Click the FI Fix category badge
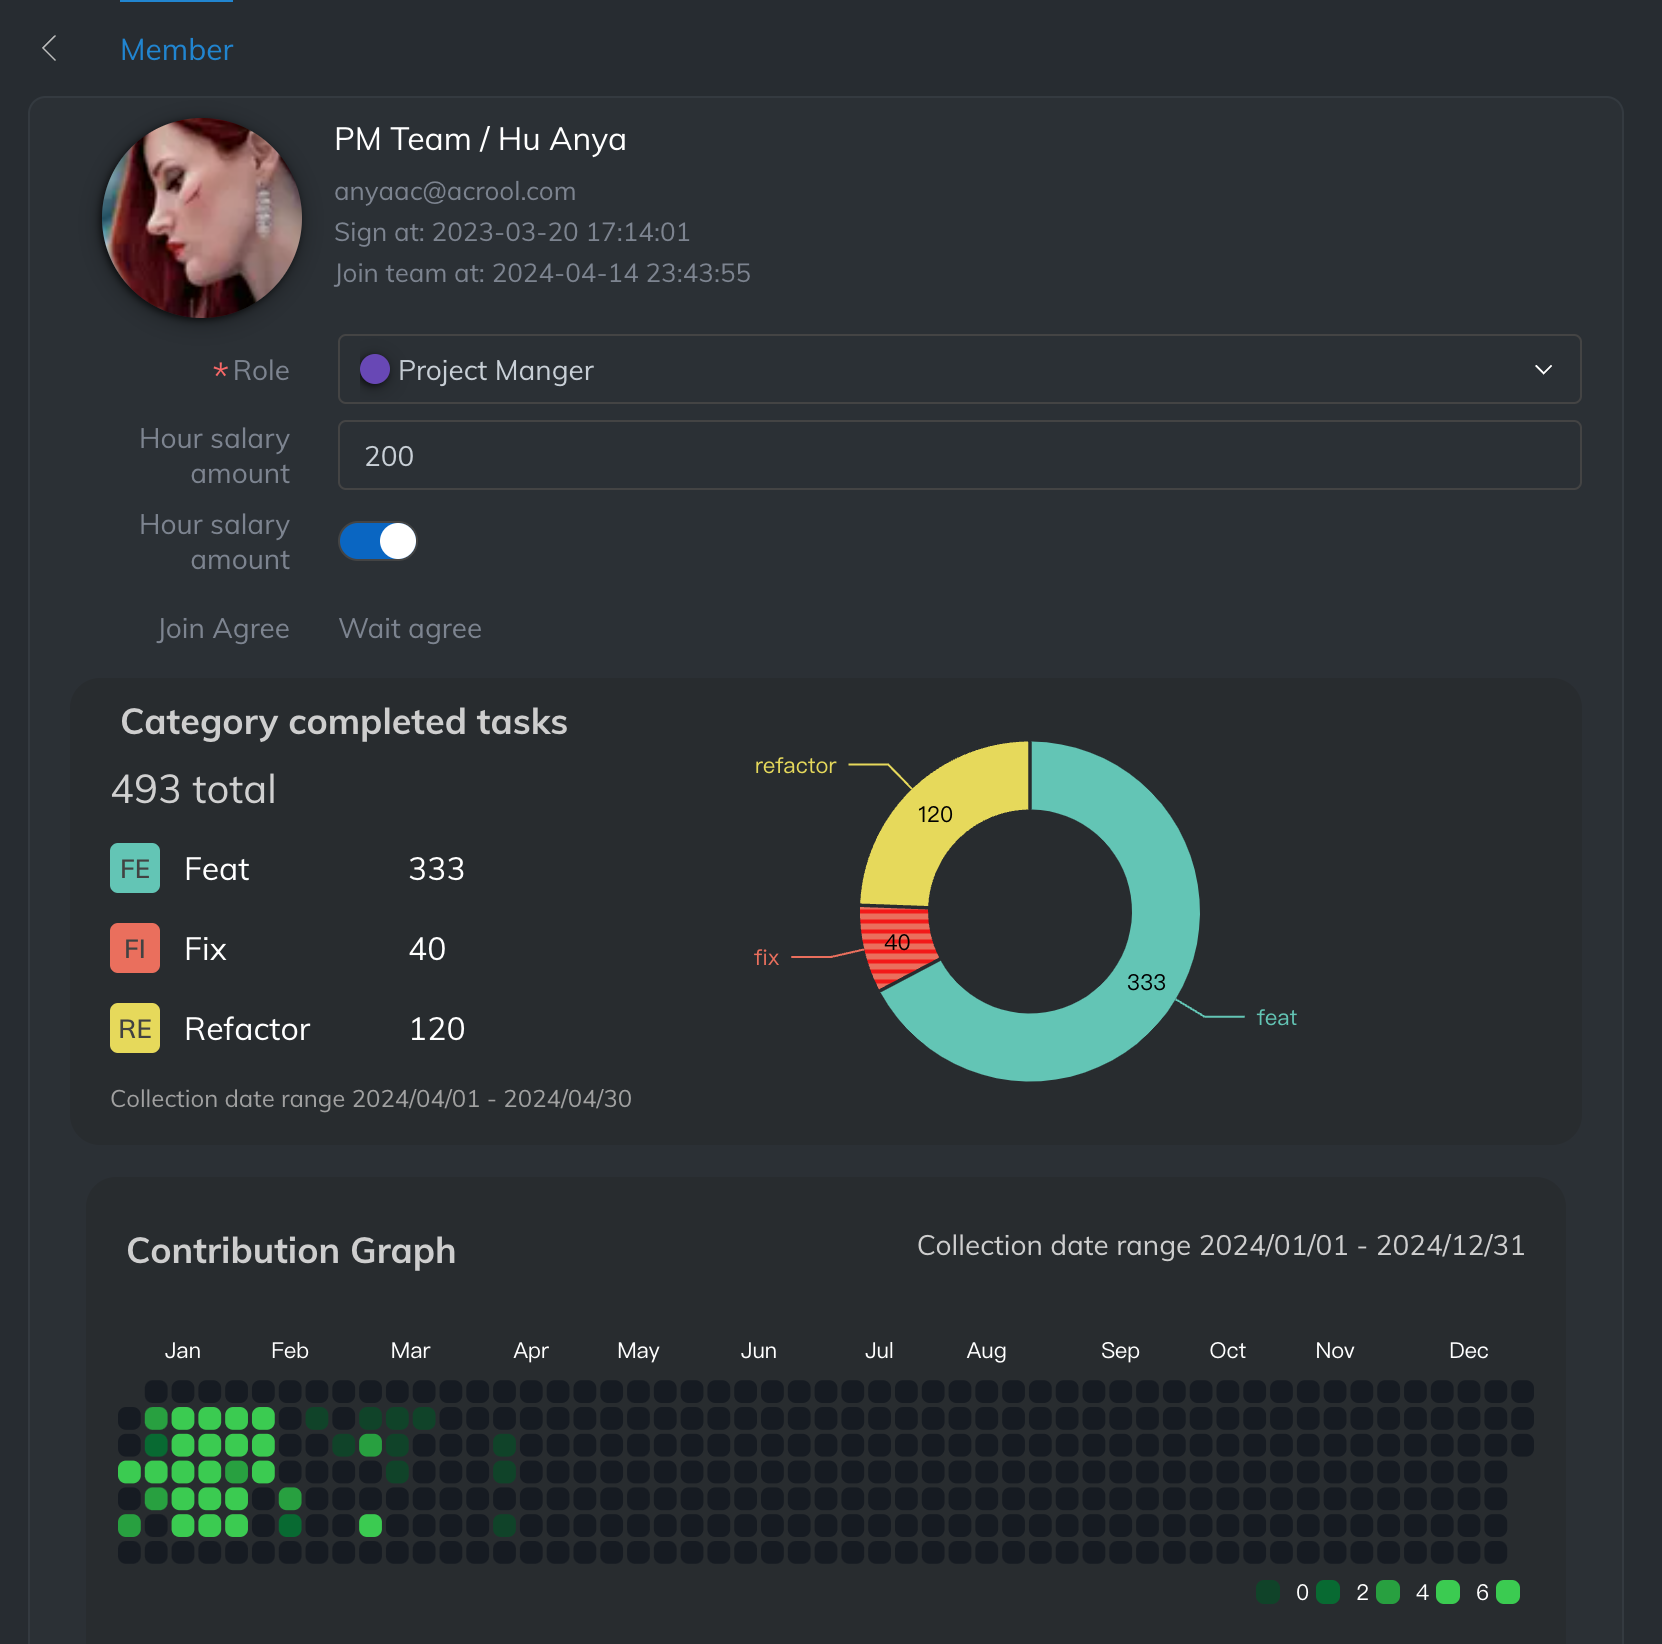 [x=135, y=948]
